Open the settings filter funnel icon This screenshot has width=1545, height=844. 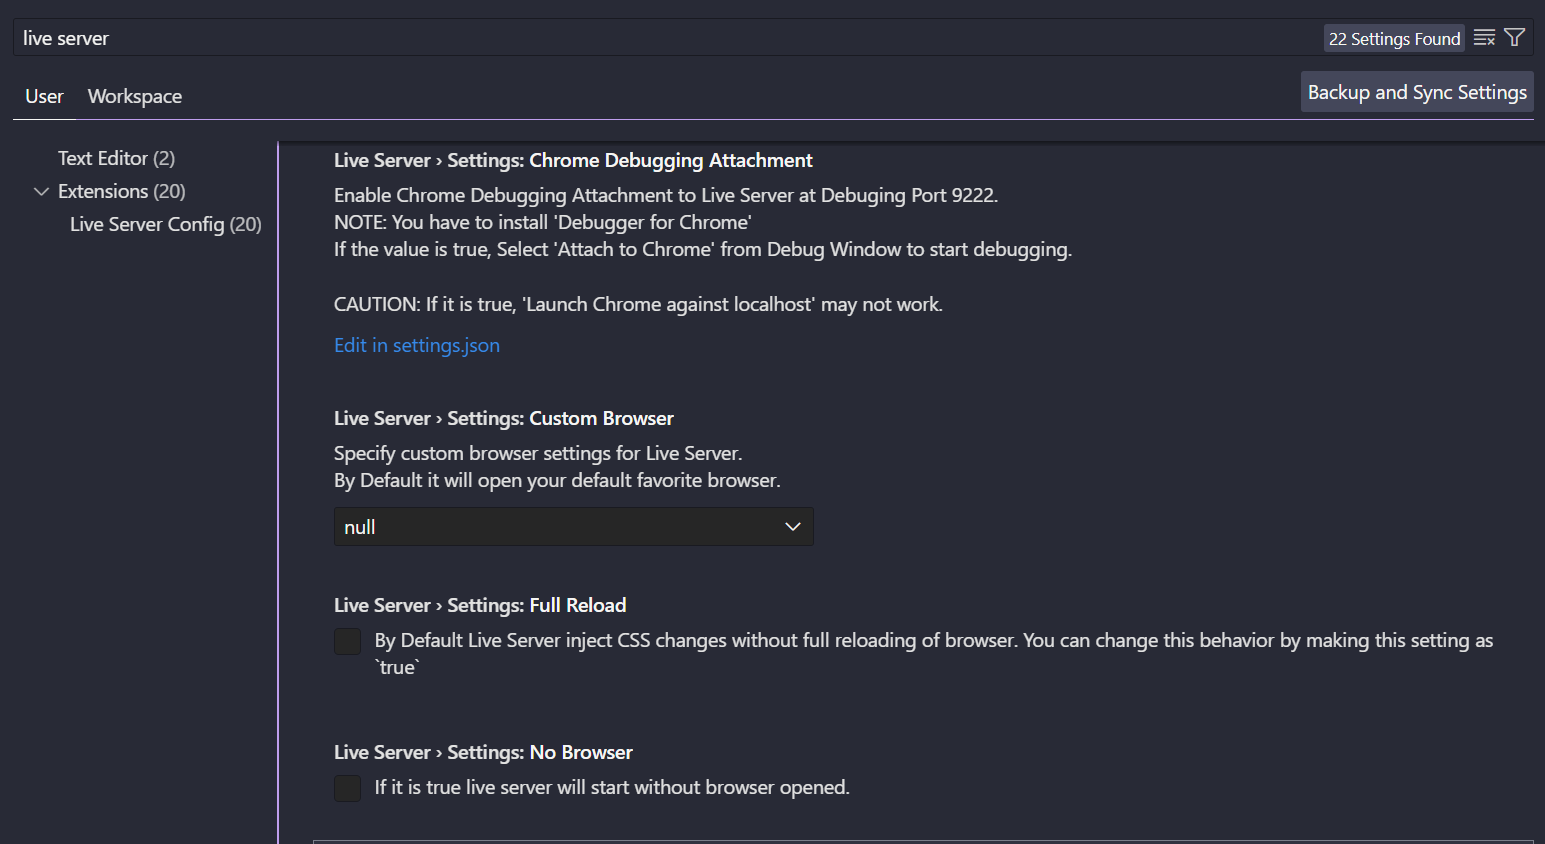click(1515, 38)
